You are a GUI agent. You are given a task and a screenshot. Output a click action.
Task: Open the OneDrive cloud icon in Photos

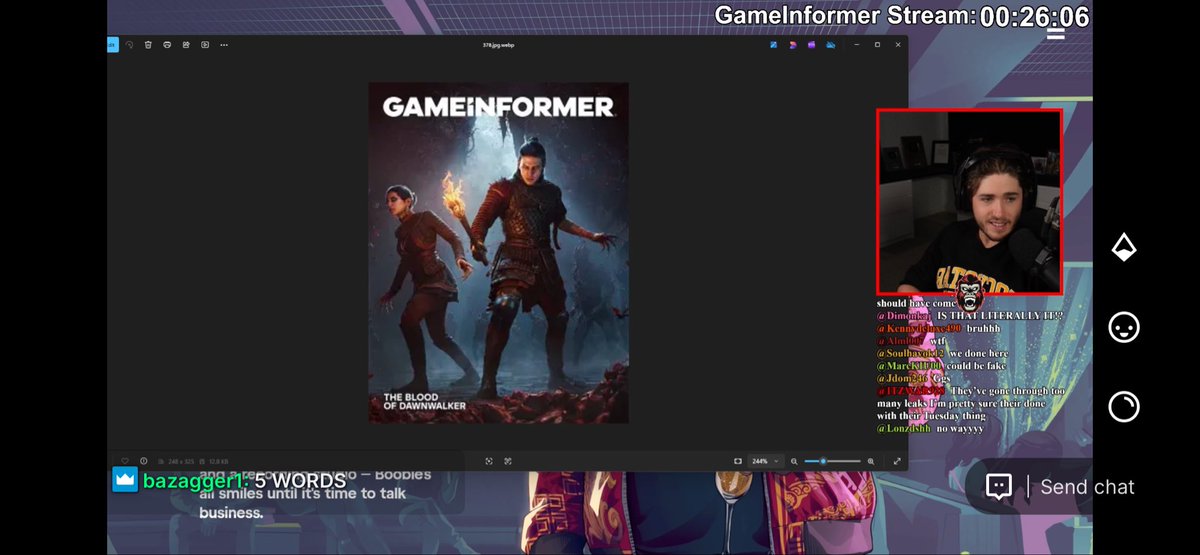[x=830, y=44]
